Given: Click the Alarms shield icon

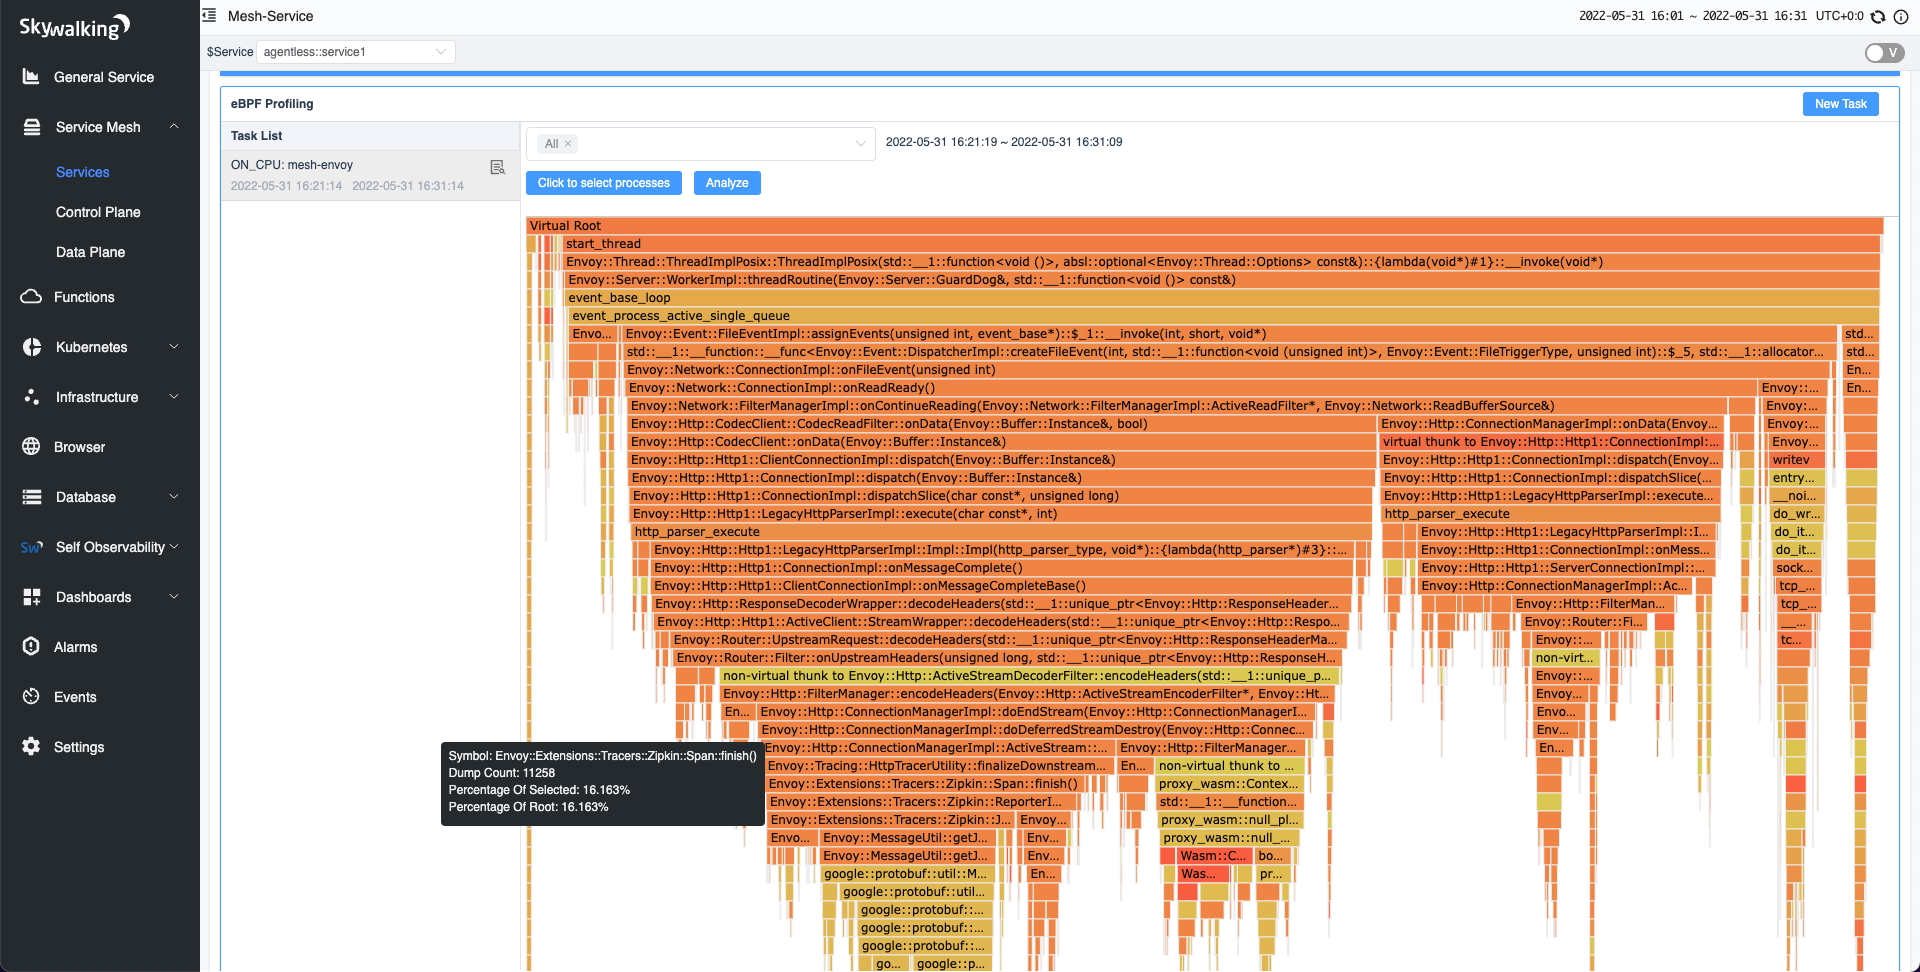Looking at the screenshot, I should coord(31,647).
